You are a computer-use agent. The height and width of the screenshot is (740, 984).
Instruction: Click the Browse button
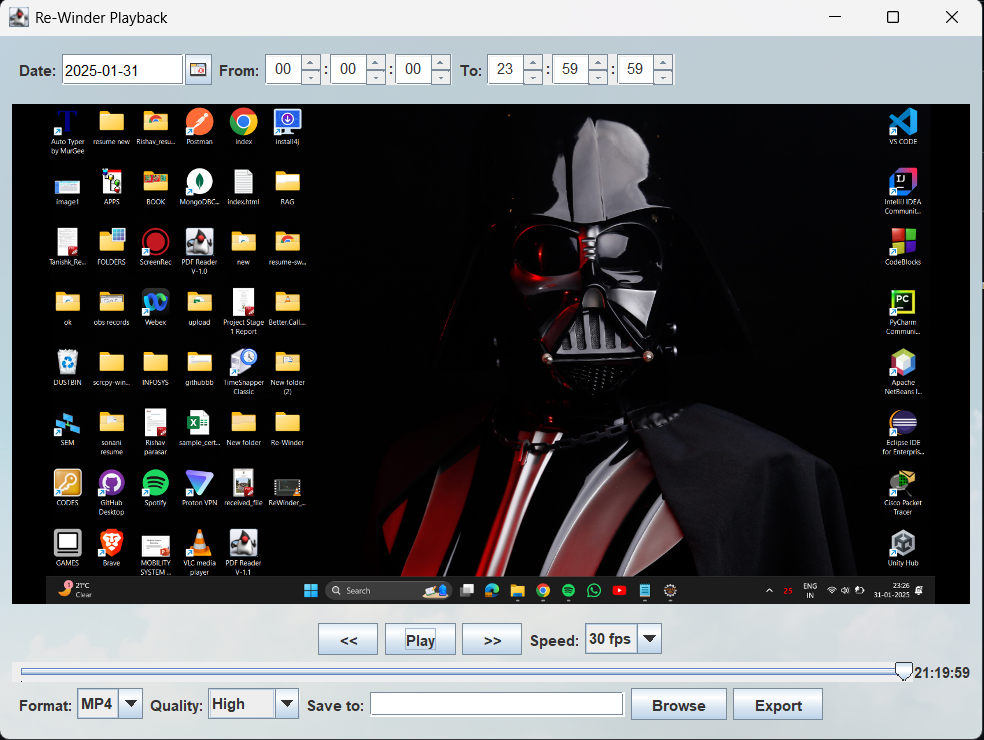click(x=678, y=705)
